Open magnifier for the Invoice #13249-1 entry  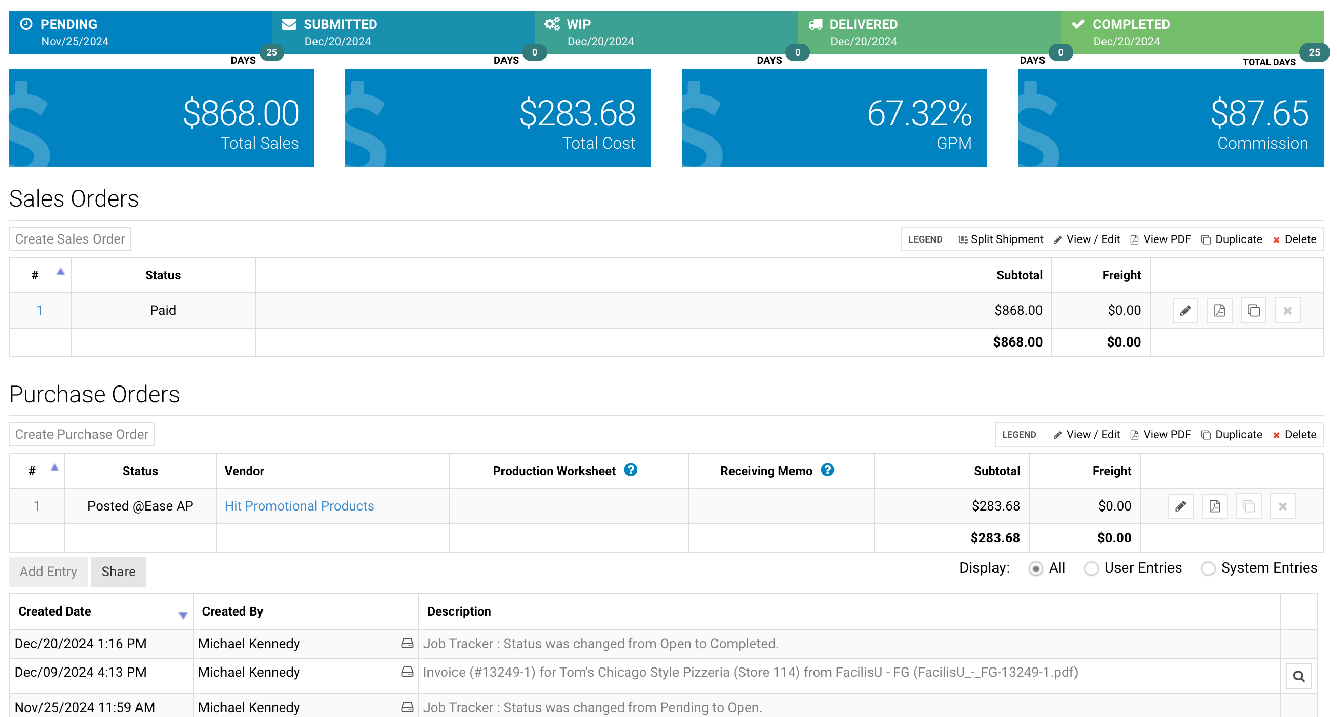(x=1299, y=677)
